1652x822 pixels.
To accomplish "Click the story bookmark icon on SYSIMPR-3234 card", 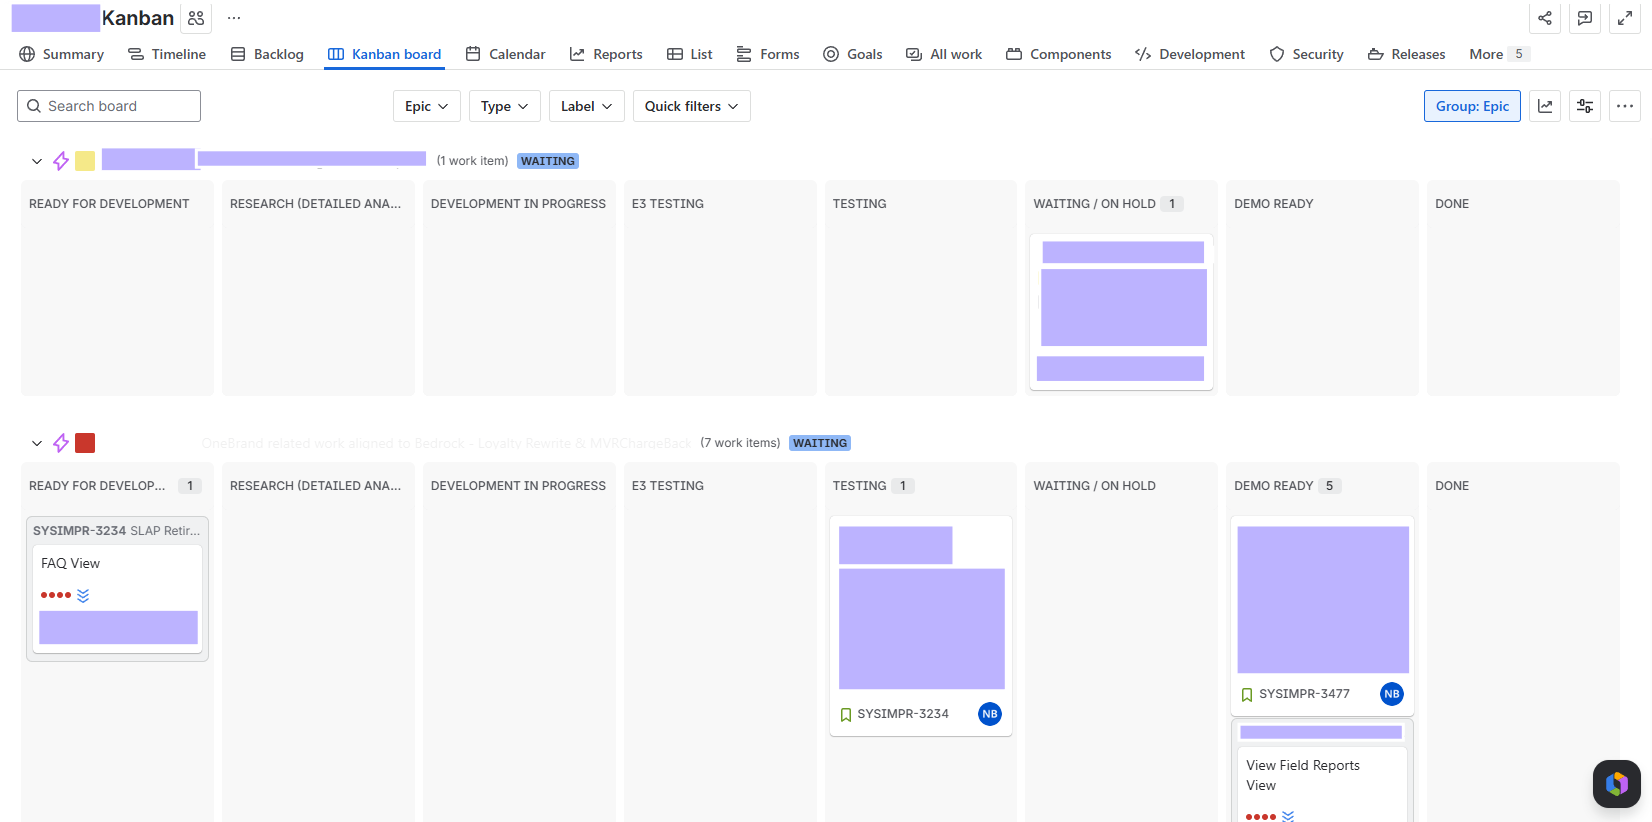I will (846, 714).
